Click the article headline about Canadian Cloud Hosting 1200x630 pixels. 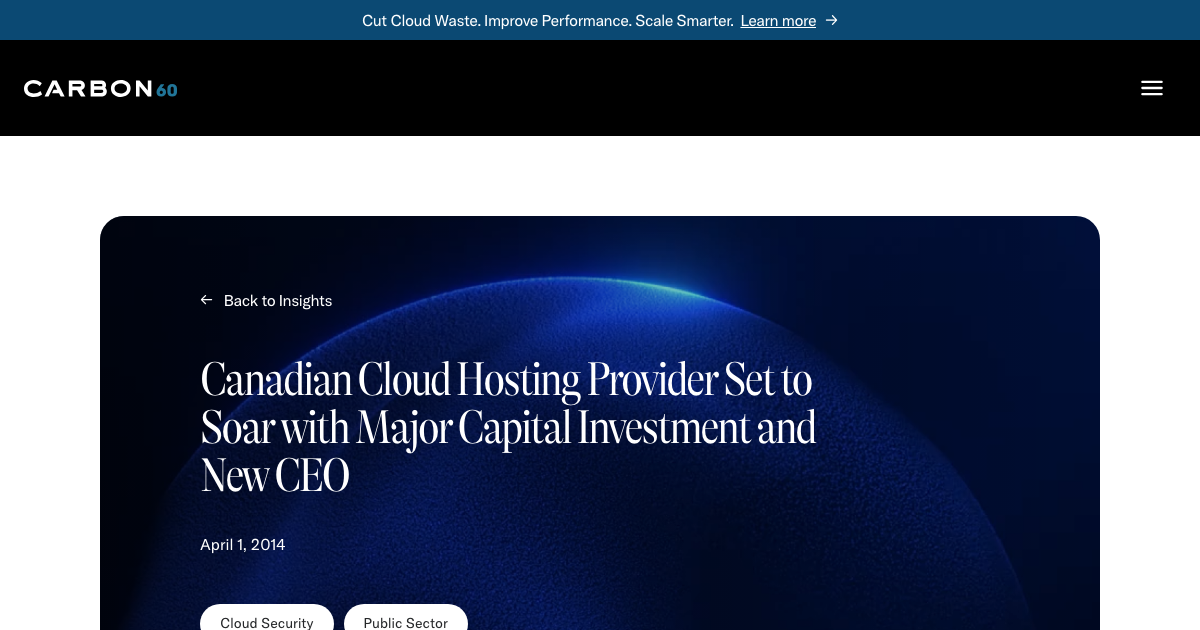[508, 427]
